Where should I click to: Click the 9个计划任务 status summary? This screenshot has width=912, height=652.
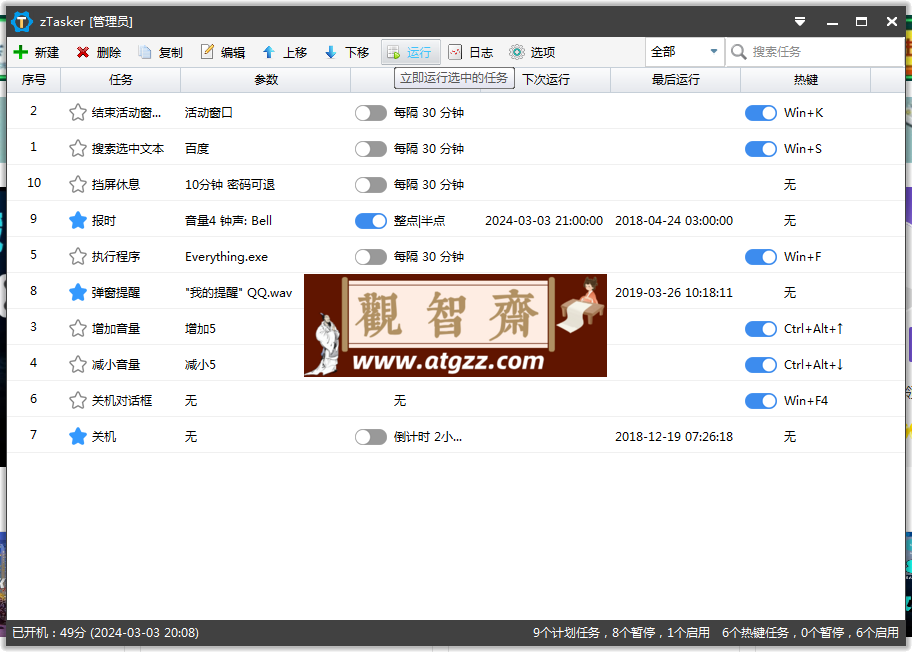(x=621, y=633)
